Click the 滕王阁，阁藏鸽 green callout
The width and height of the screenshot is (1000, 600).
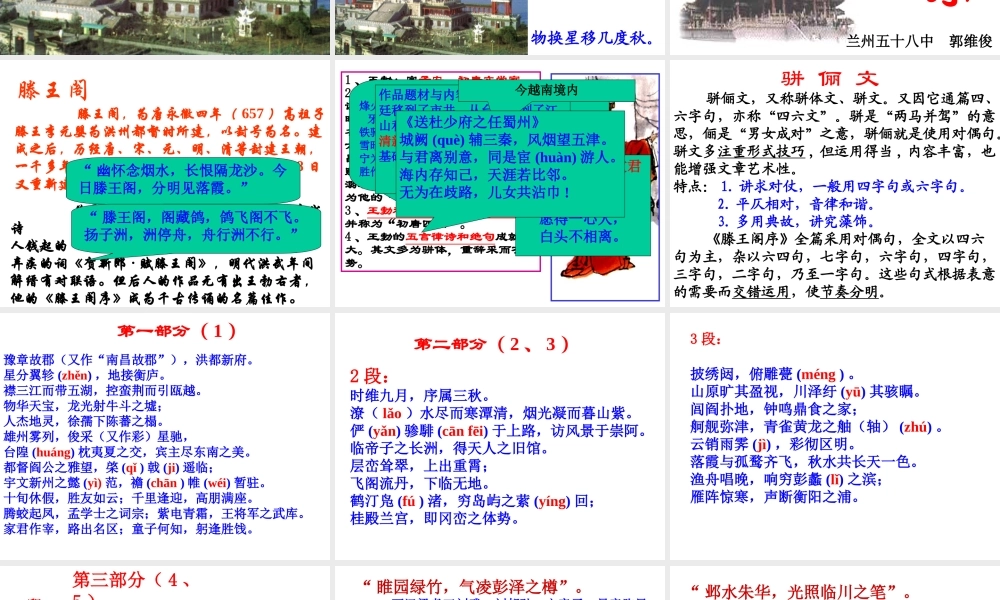(x=196, y=226)
